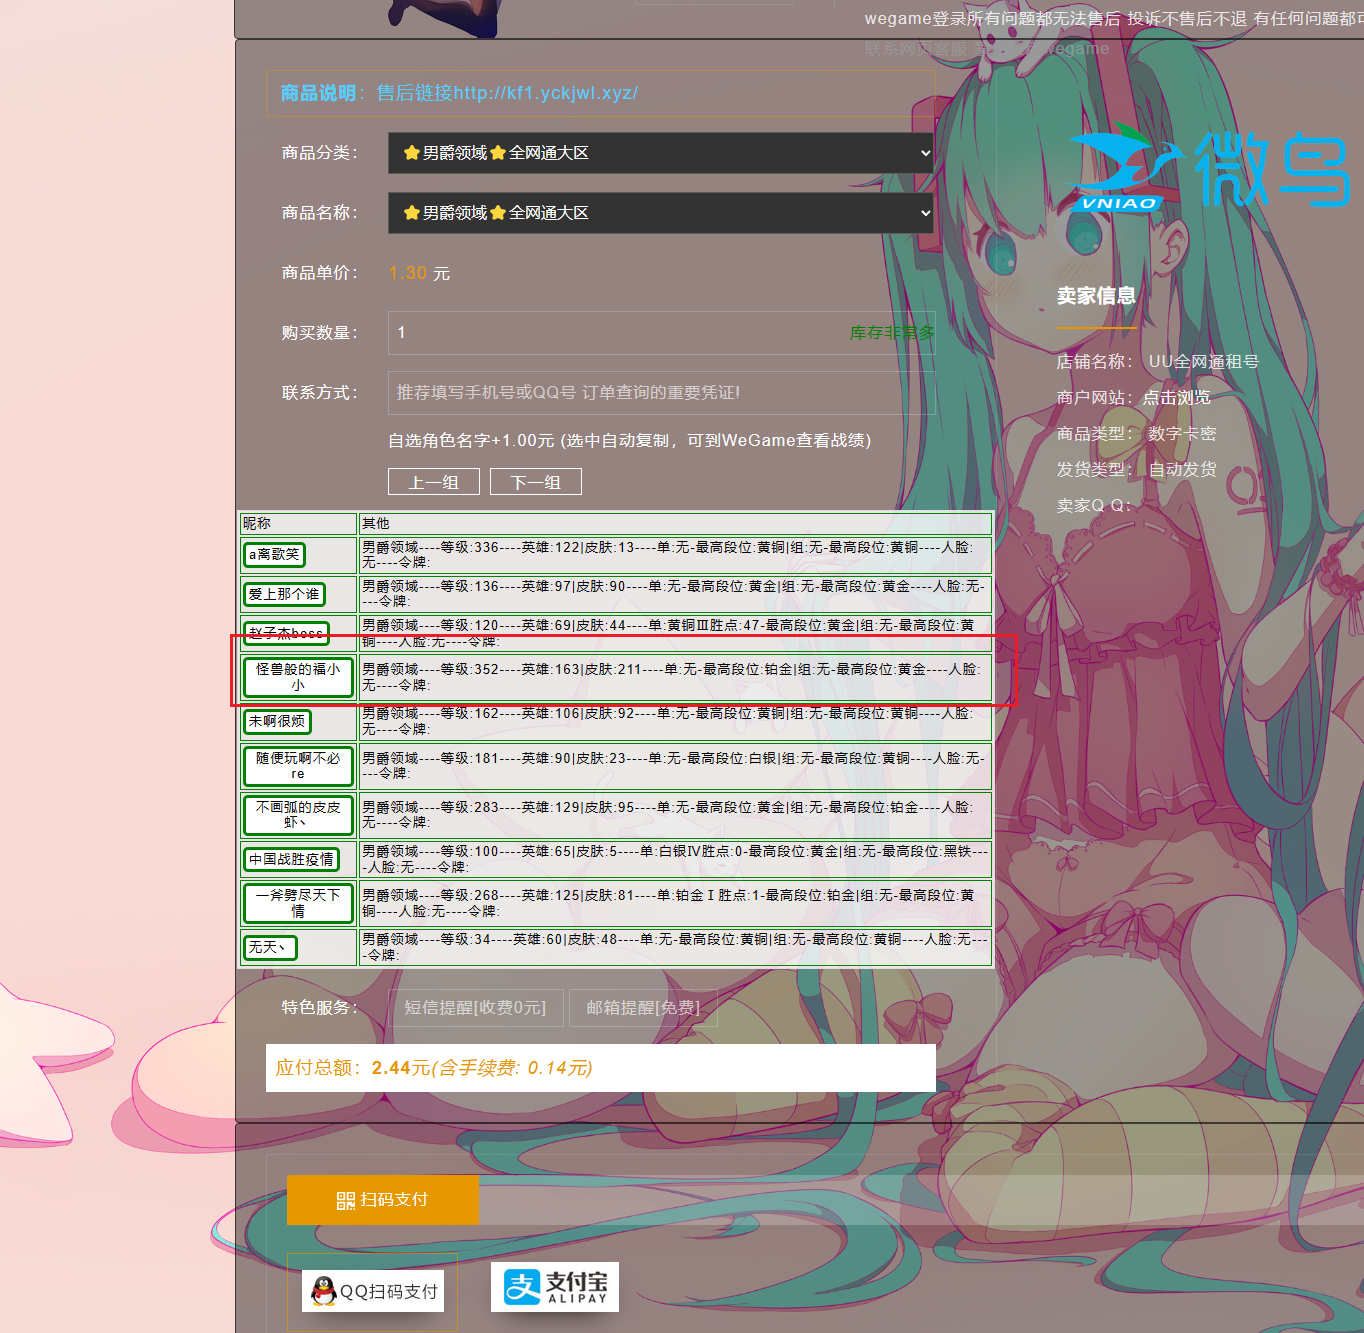Click the 下一组 button
This screenshot has height=1333, width=1364.
point(536,482)
